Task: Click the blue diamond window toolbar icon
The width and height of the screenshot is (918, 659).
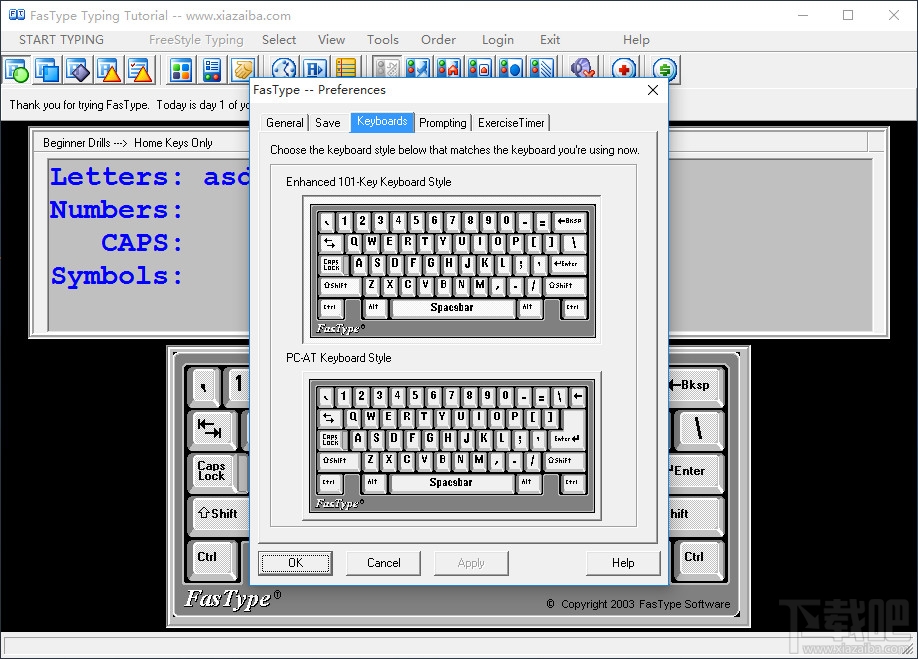Action: 78,69
